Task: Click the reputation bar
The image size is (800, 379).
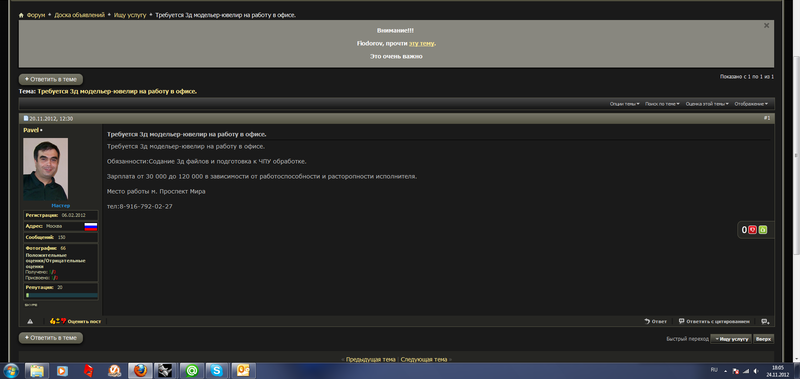Action: tap(61, 295)
